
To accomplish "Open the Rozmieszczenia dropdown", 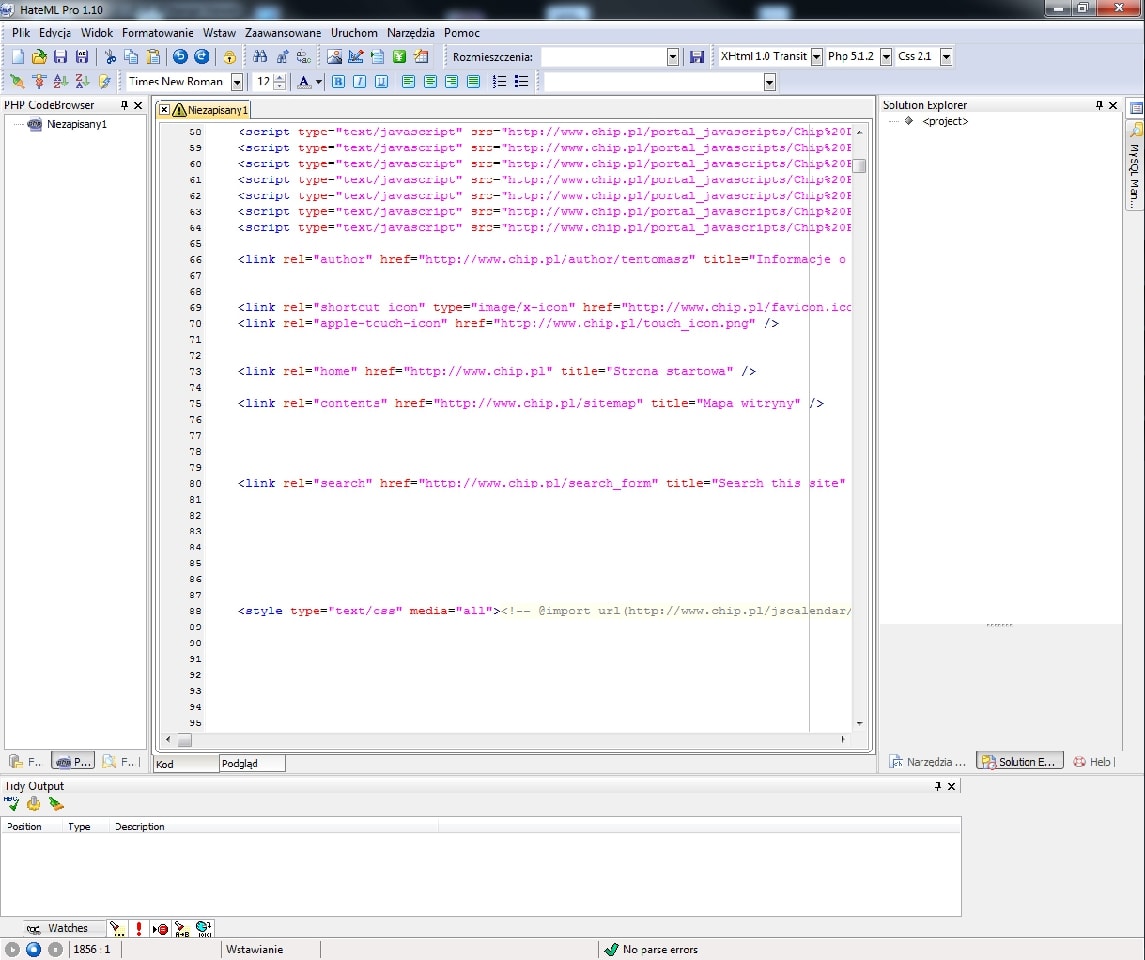I will point(672,57).
